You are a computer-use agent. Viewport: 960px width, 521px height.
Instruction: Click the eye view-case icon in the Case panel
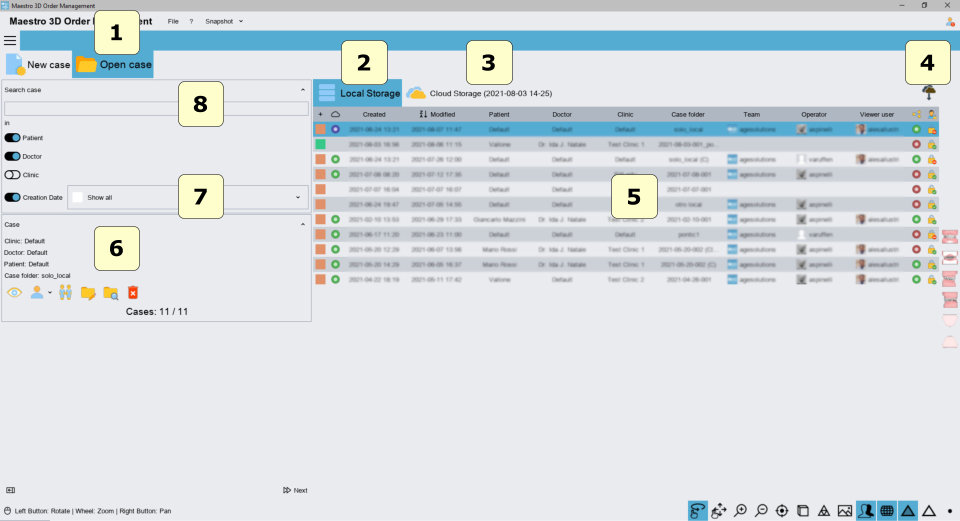[14, 293]
